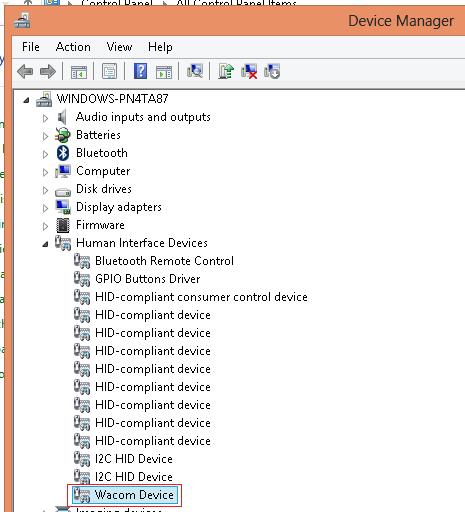Click the computer icon beside WINDOWS-PN4TA87
The height and width of the screenshot is (512, 465).
click(x=44, y=99)
